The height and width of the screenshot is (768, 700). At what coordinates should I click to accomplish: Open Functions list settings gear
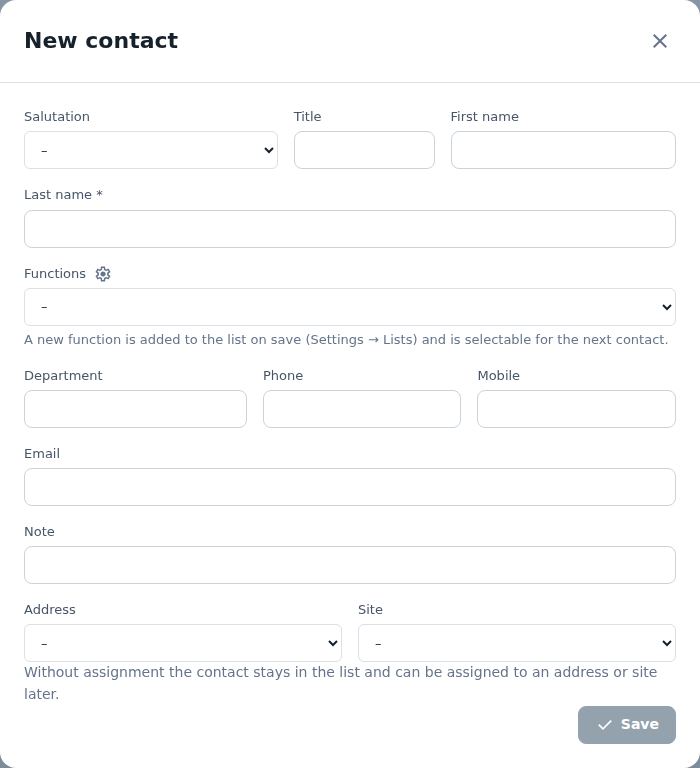(x=103, y=274)
